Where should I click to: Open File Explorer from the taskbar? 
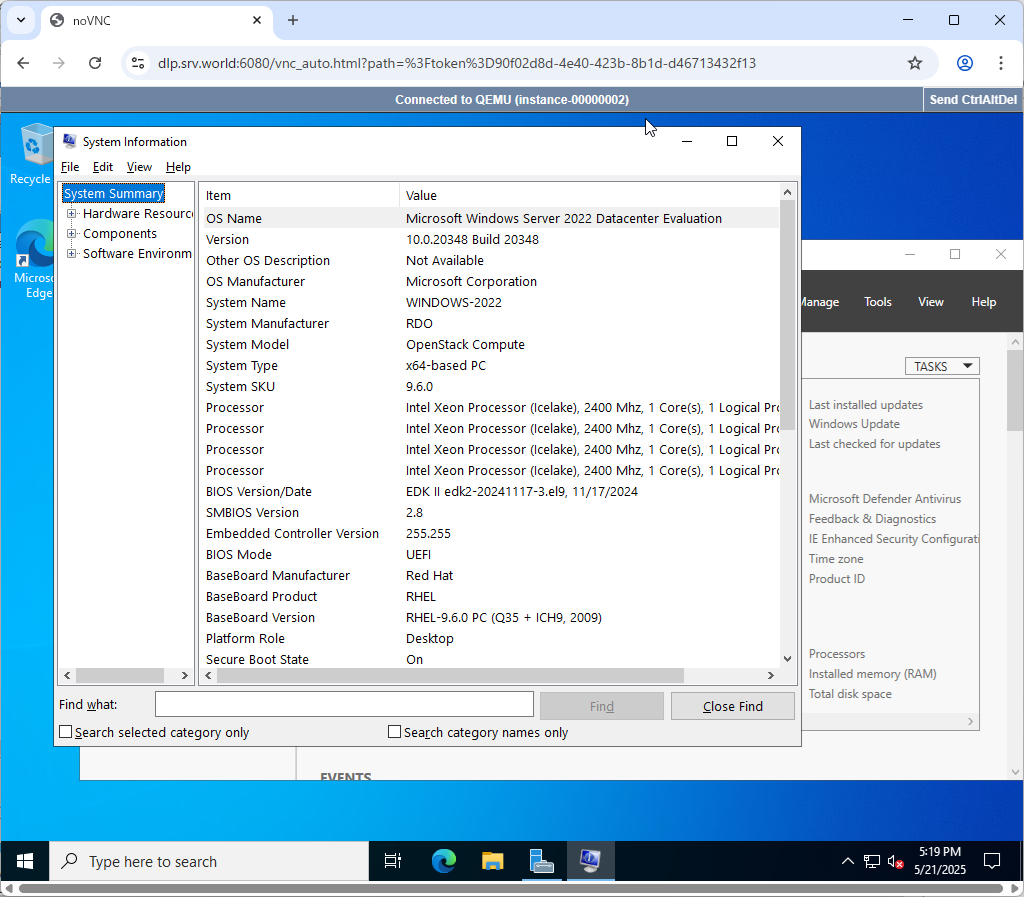click(x=492, y=862)
